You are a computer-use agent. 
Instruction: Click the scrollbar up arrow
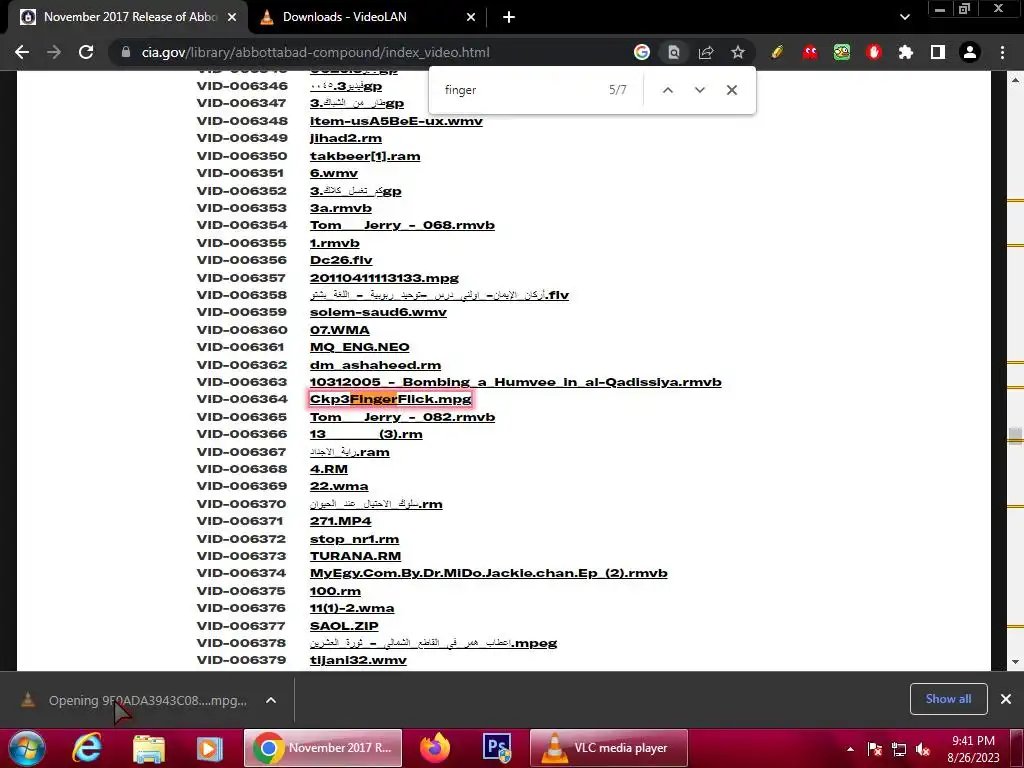pos(1015,80)
